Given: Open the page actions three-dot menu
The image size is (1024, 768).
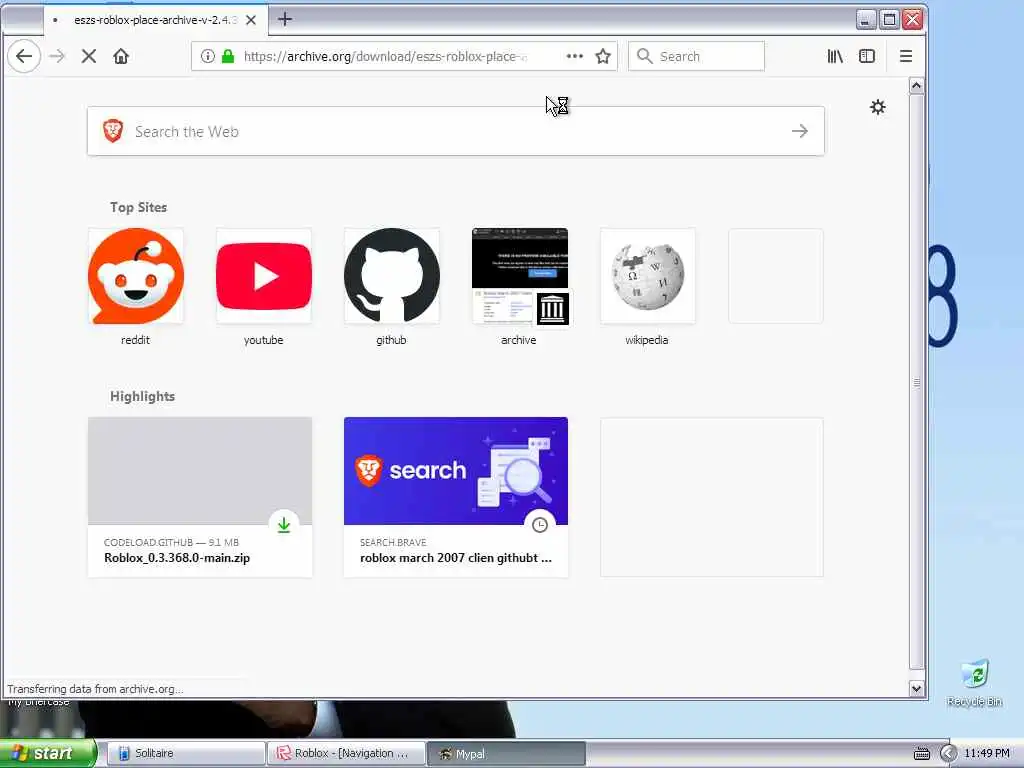Looking at the screenshot, I should pos(575,56).
